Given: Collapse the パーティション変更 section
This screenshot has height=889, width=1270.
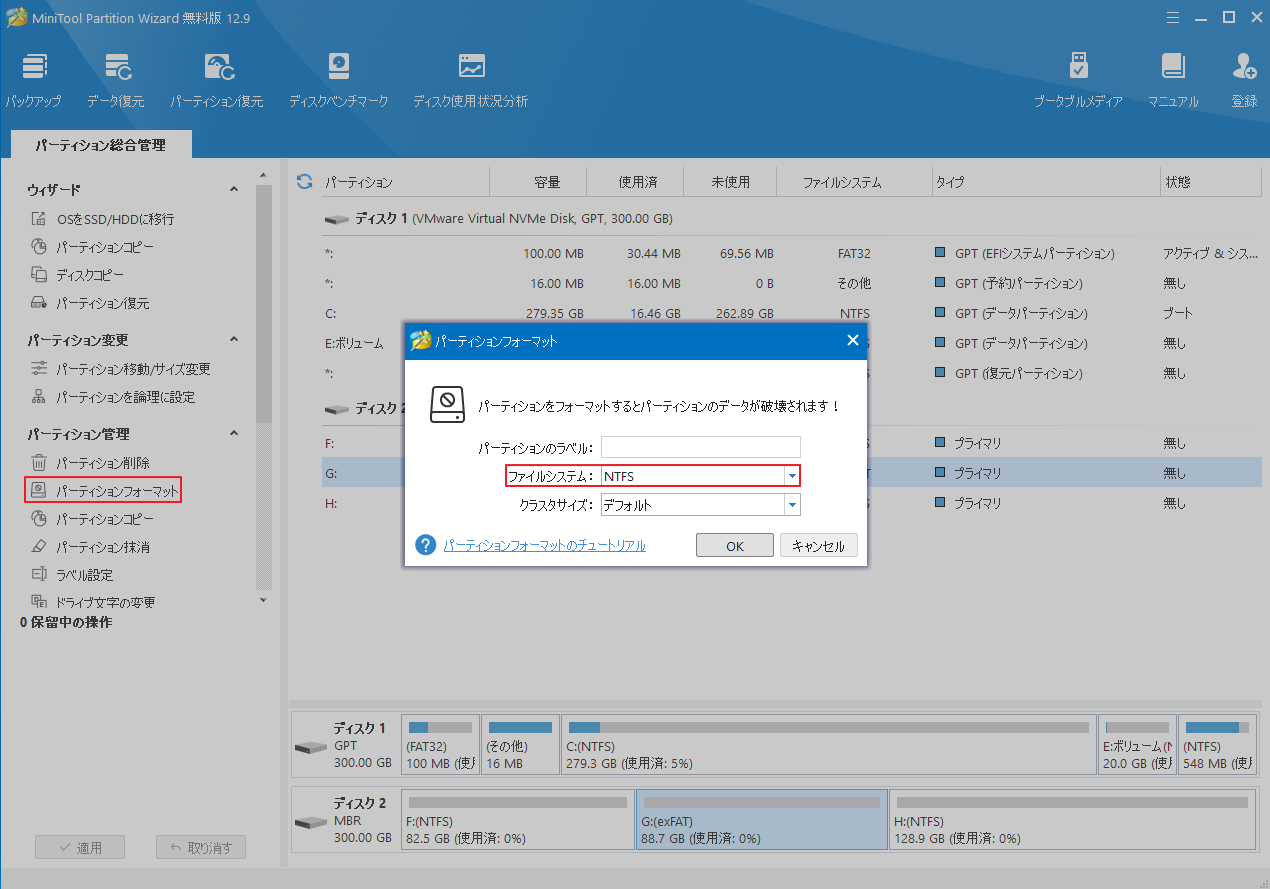Looking at the screenshot, I should 233,338.
